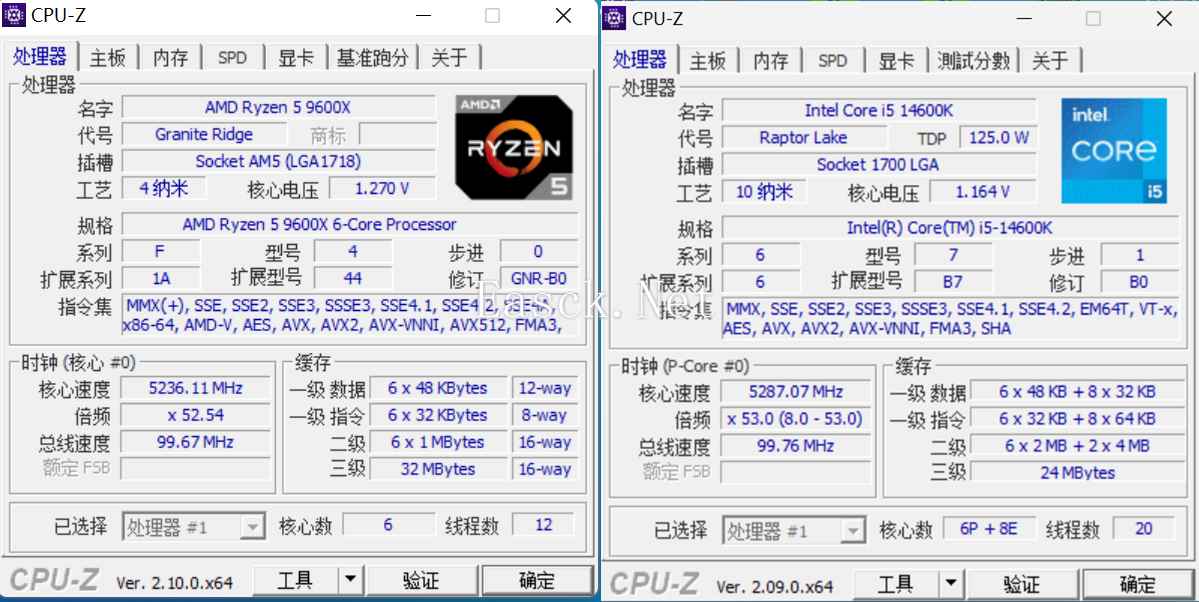Open the 内存 tab in the left window
The height and width of the screenshot is (602, 1199).
(170, 57)
